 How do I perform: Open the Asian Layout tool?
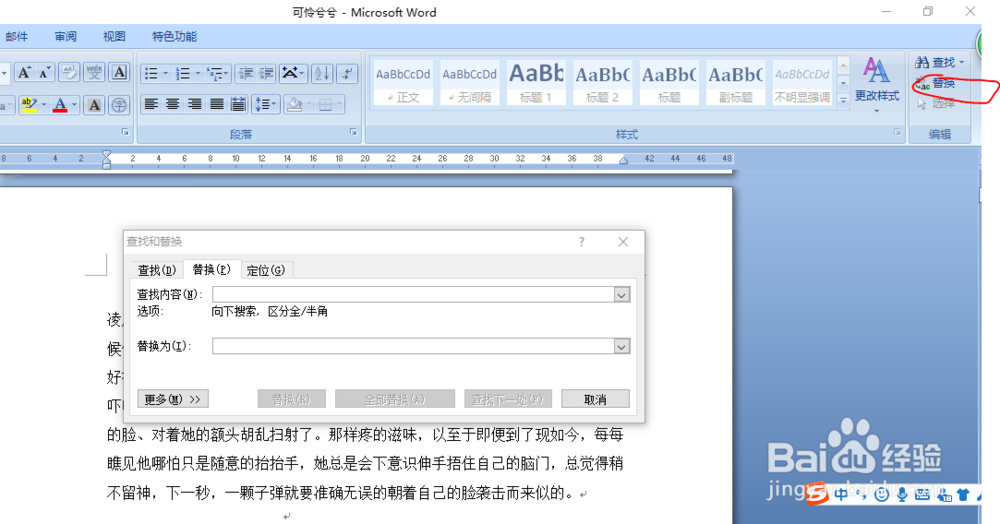coord(293,74)
